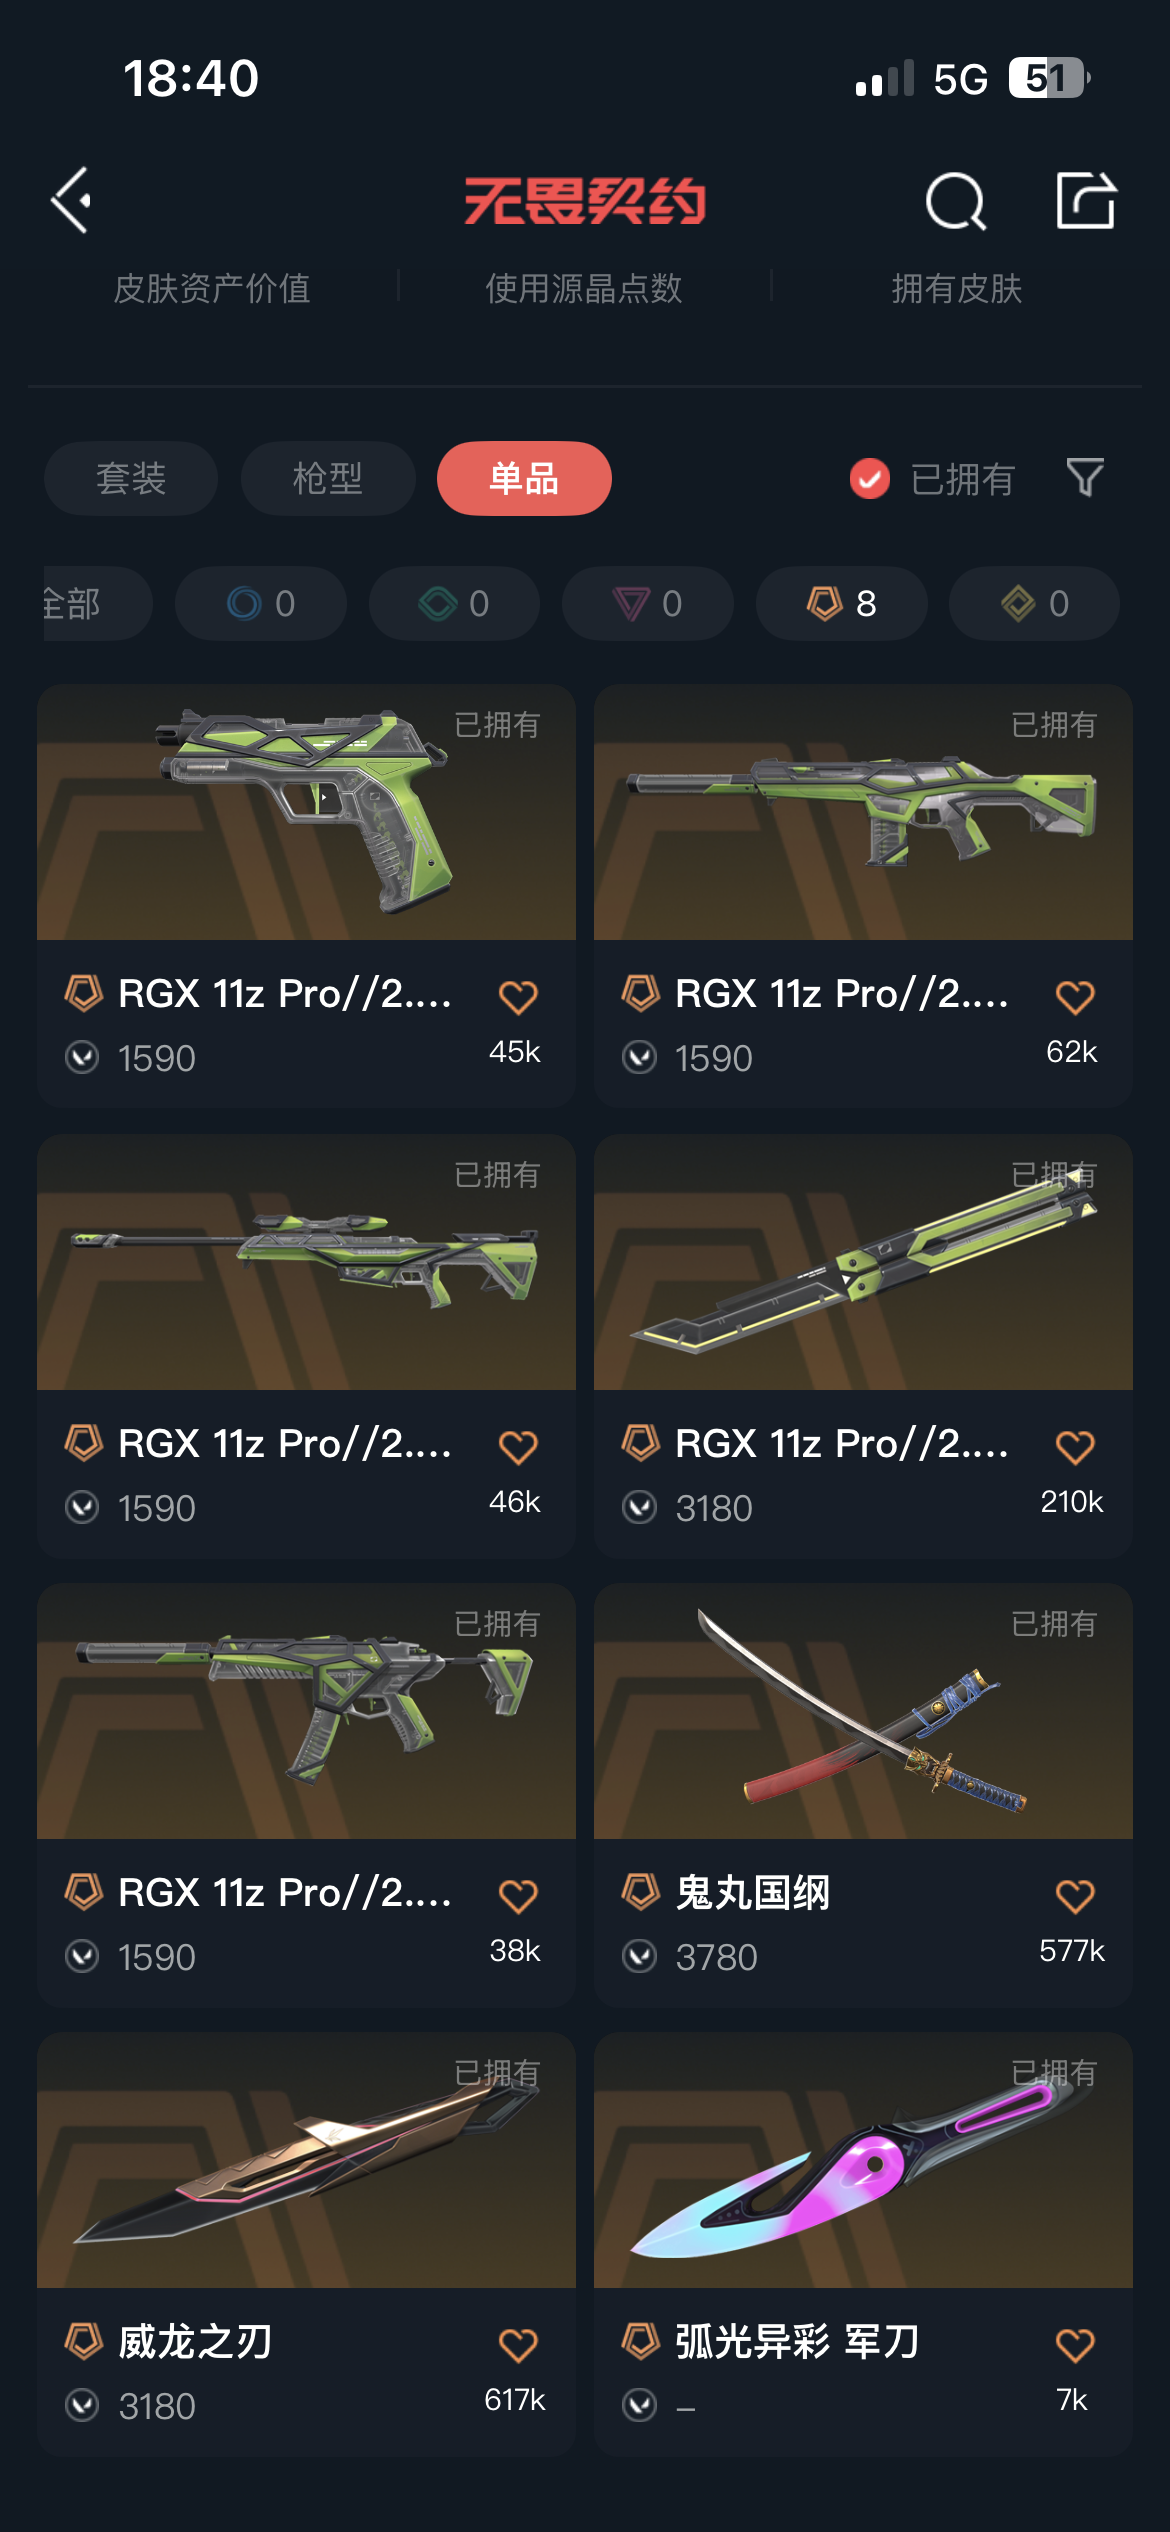Screen dimensions: 1170x2532
Task: Switch to the 枪型 tab
Action: coord(328,478)
